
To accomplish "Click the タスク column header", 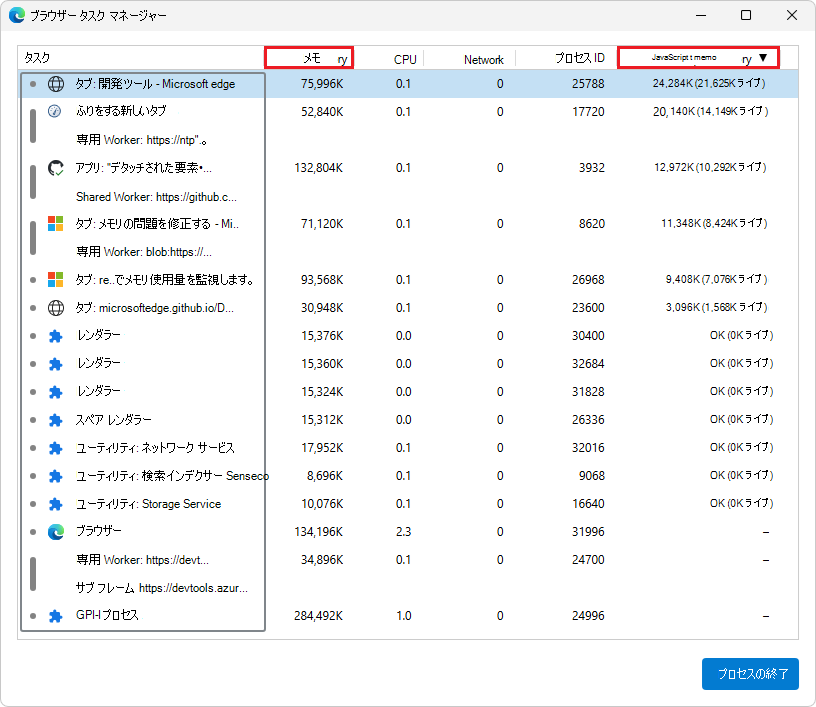I will coord(38,59).
